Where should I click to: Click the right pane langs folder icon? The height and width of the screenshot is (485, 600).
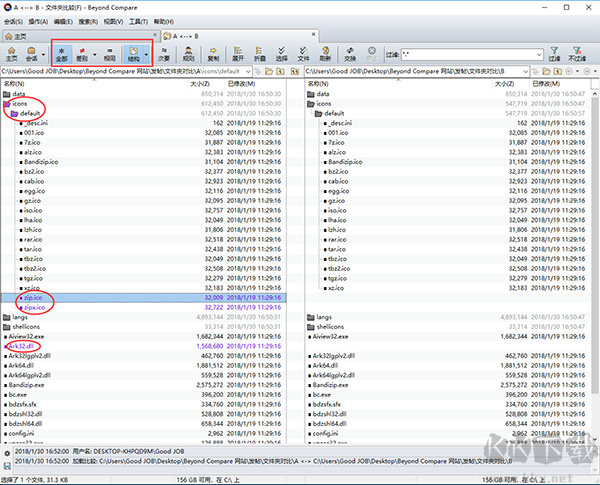click(311, 317)
